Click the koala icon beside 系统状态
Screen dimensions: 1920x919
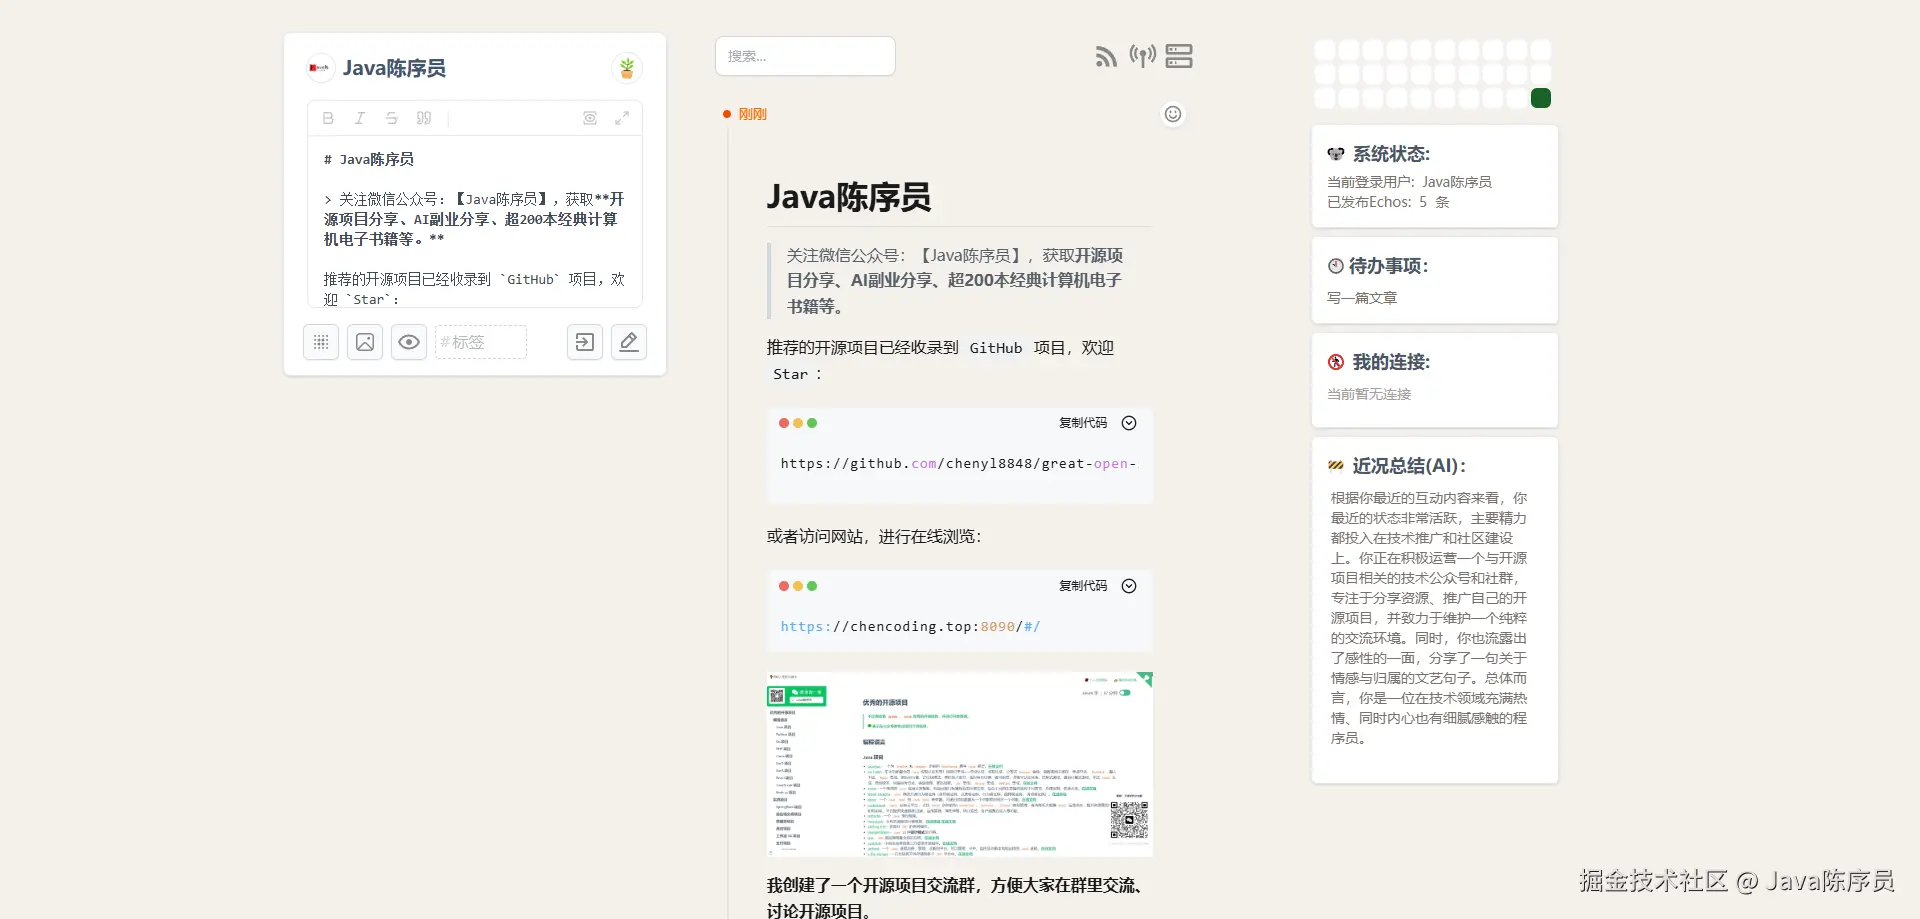1336,154
